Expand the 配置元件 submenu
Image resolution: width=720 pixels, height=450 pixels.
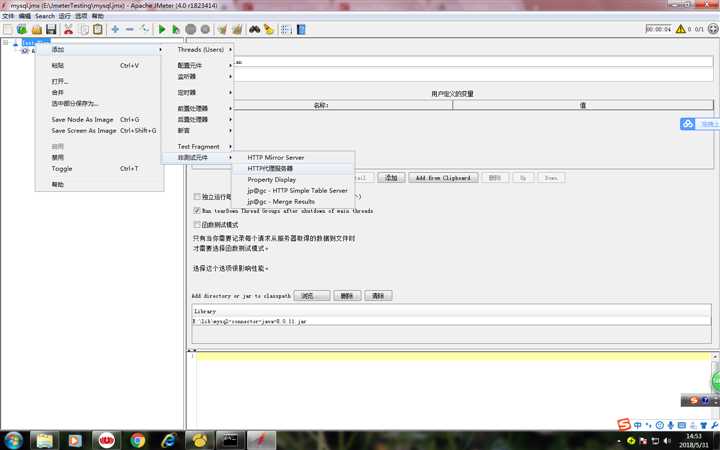[x=198, y=65]
